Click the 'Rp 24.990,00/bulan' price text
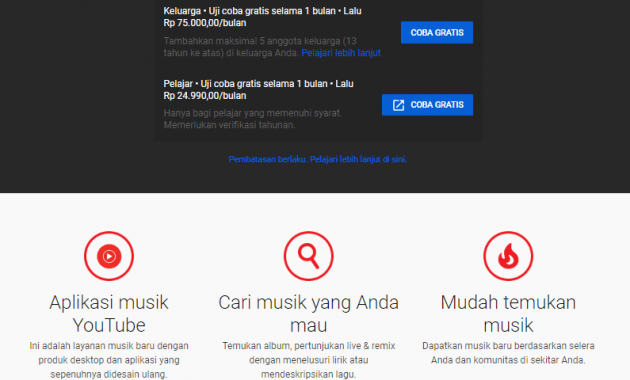The image size is (630, 380). [x=205, y=96]
